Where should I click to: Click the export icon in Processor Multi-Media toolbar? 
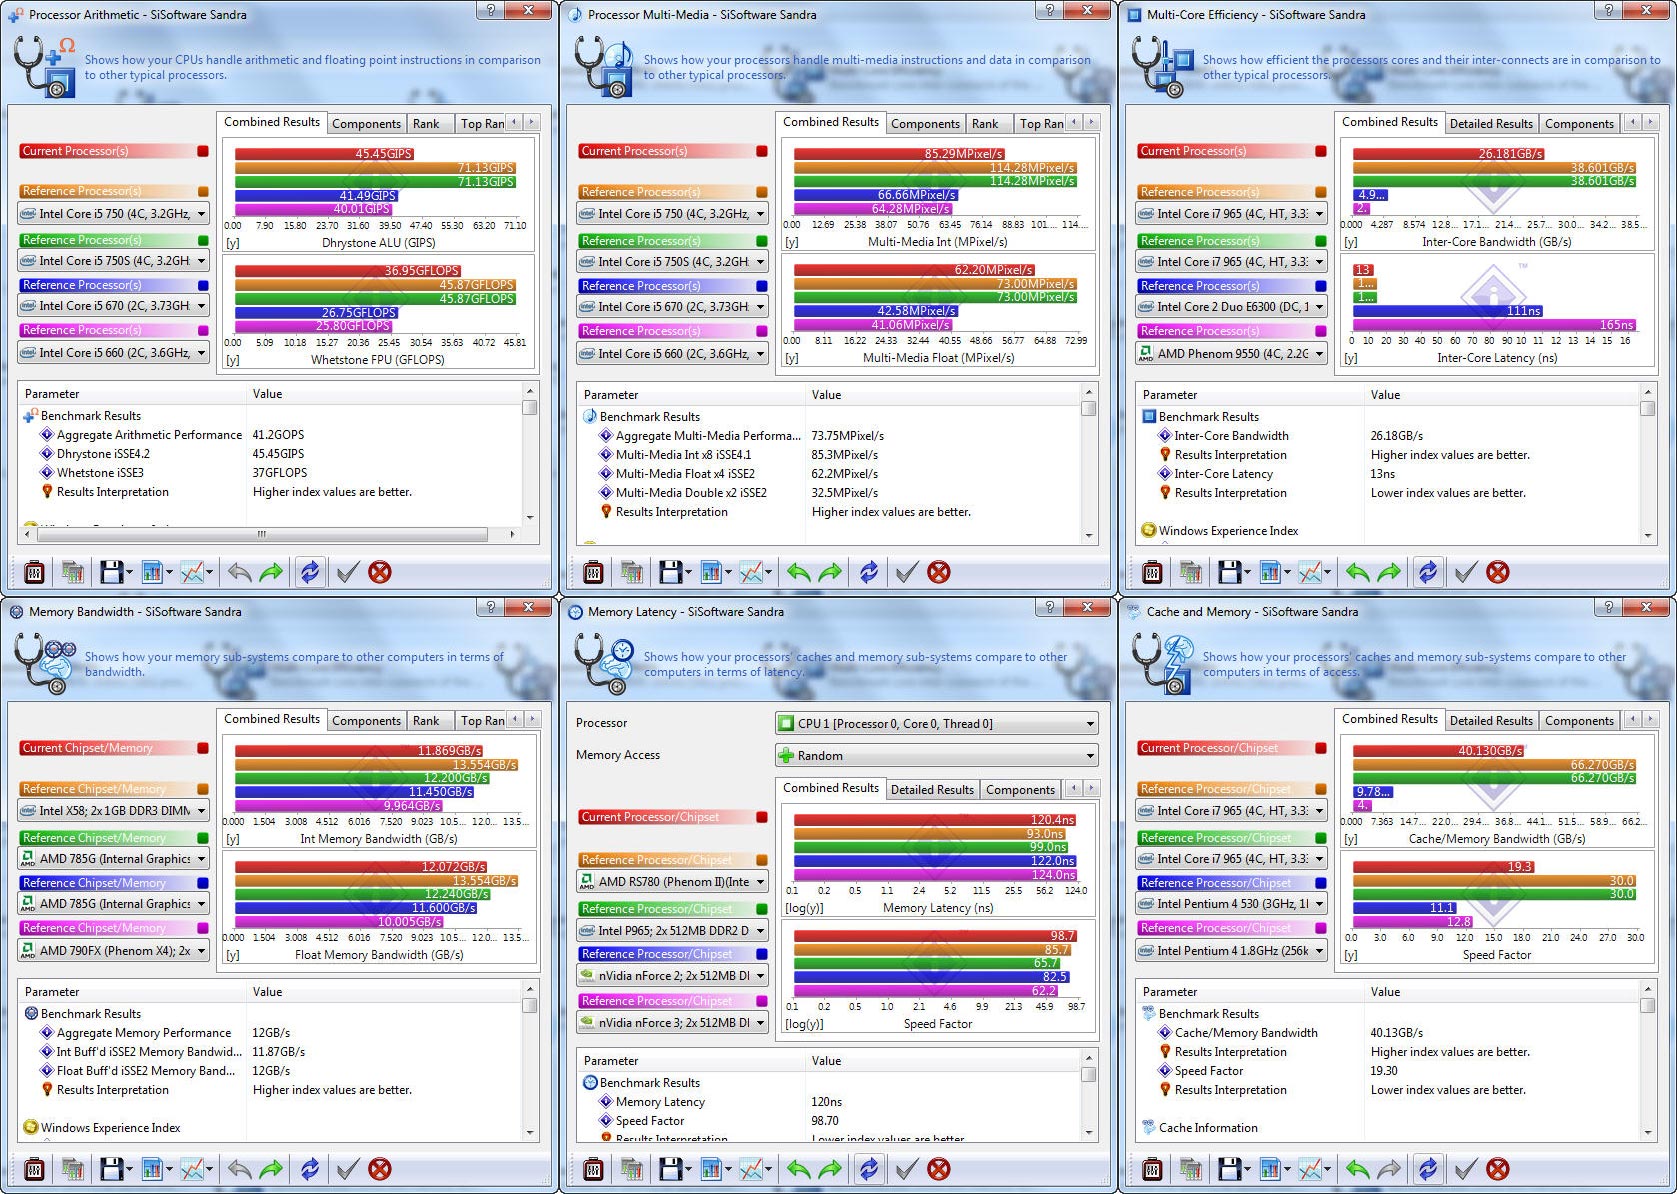[631, 572]
